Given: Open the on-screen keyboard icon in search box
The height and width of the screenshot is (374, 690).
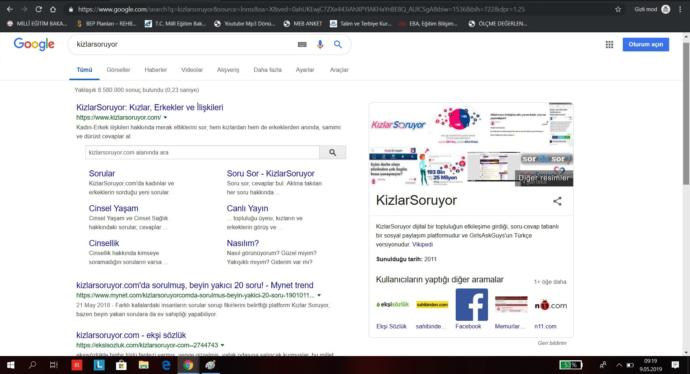Looking at the screenshot, I should pos(302,44).
